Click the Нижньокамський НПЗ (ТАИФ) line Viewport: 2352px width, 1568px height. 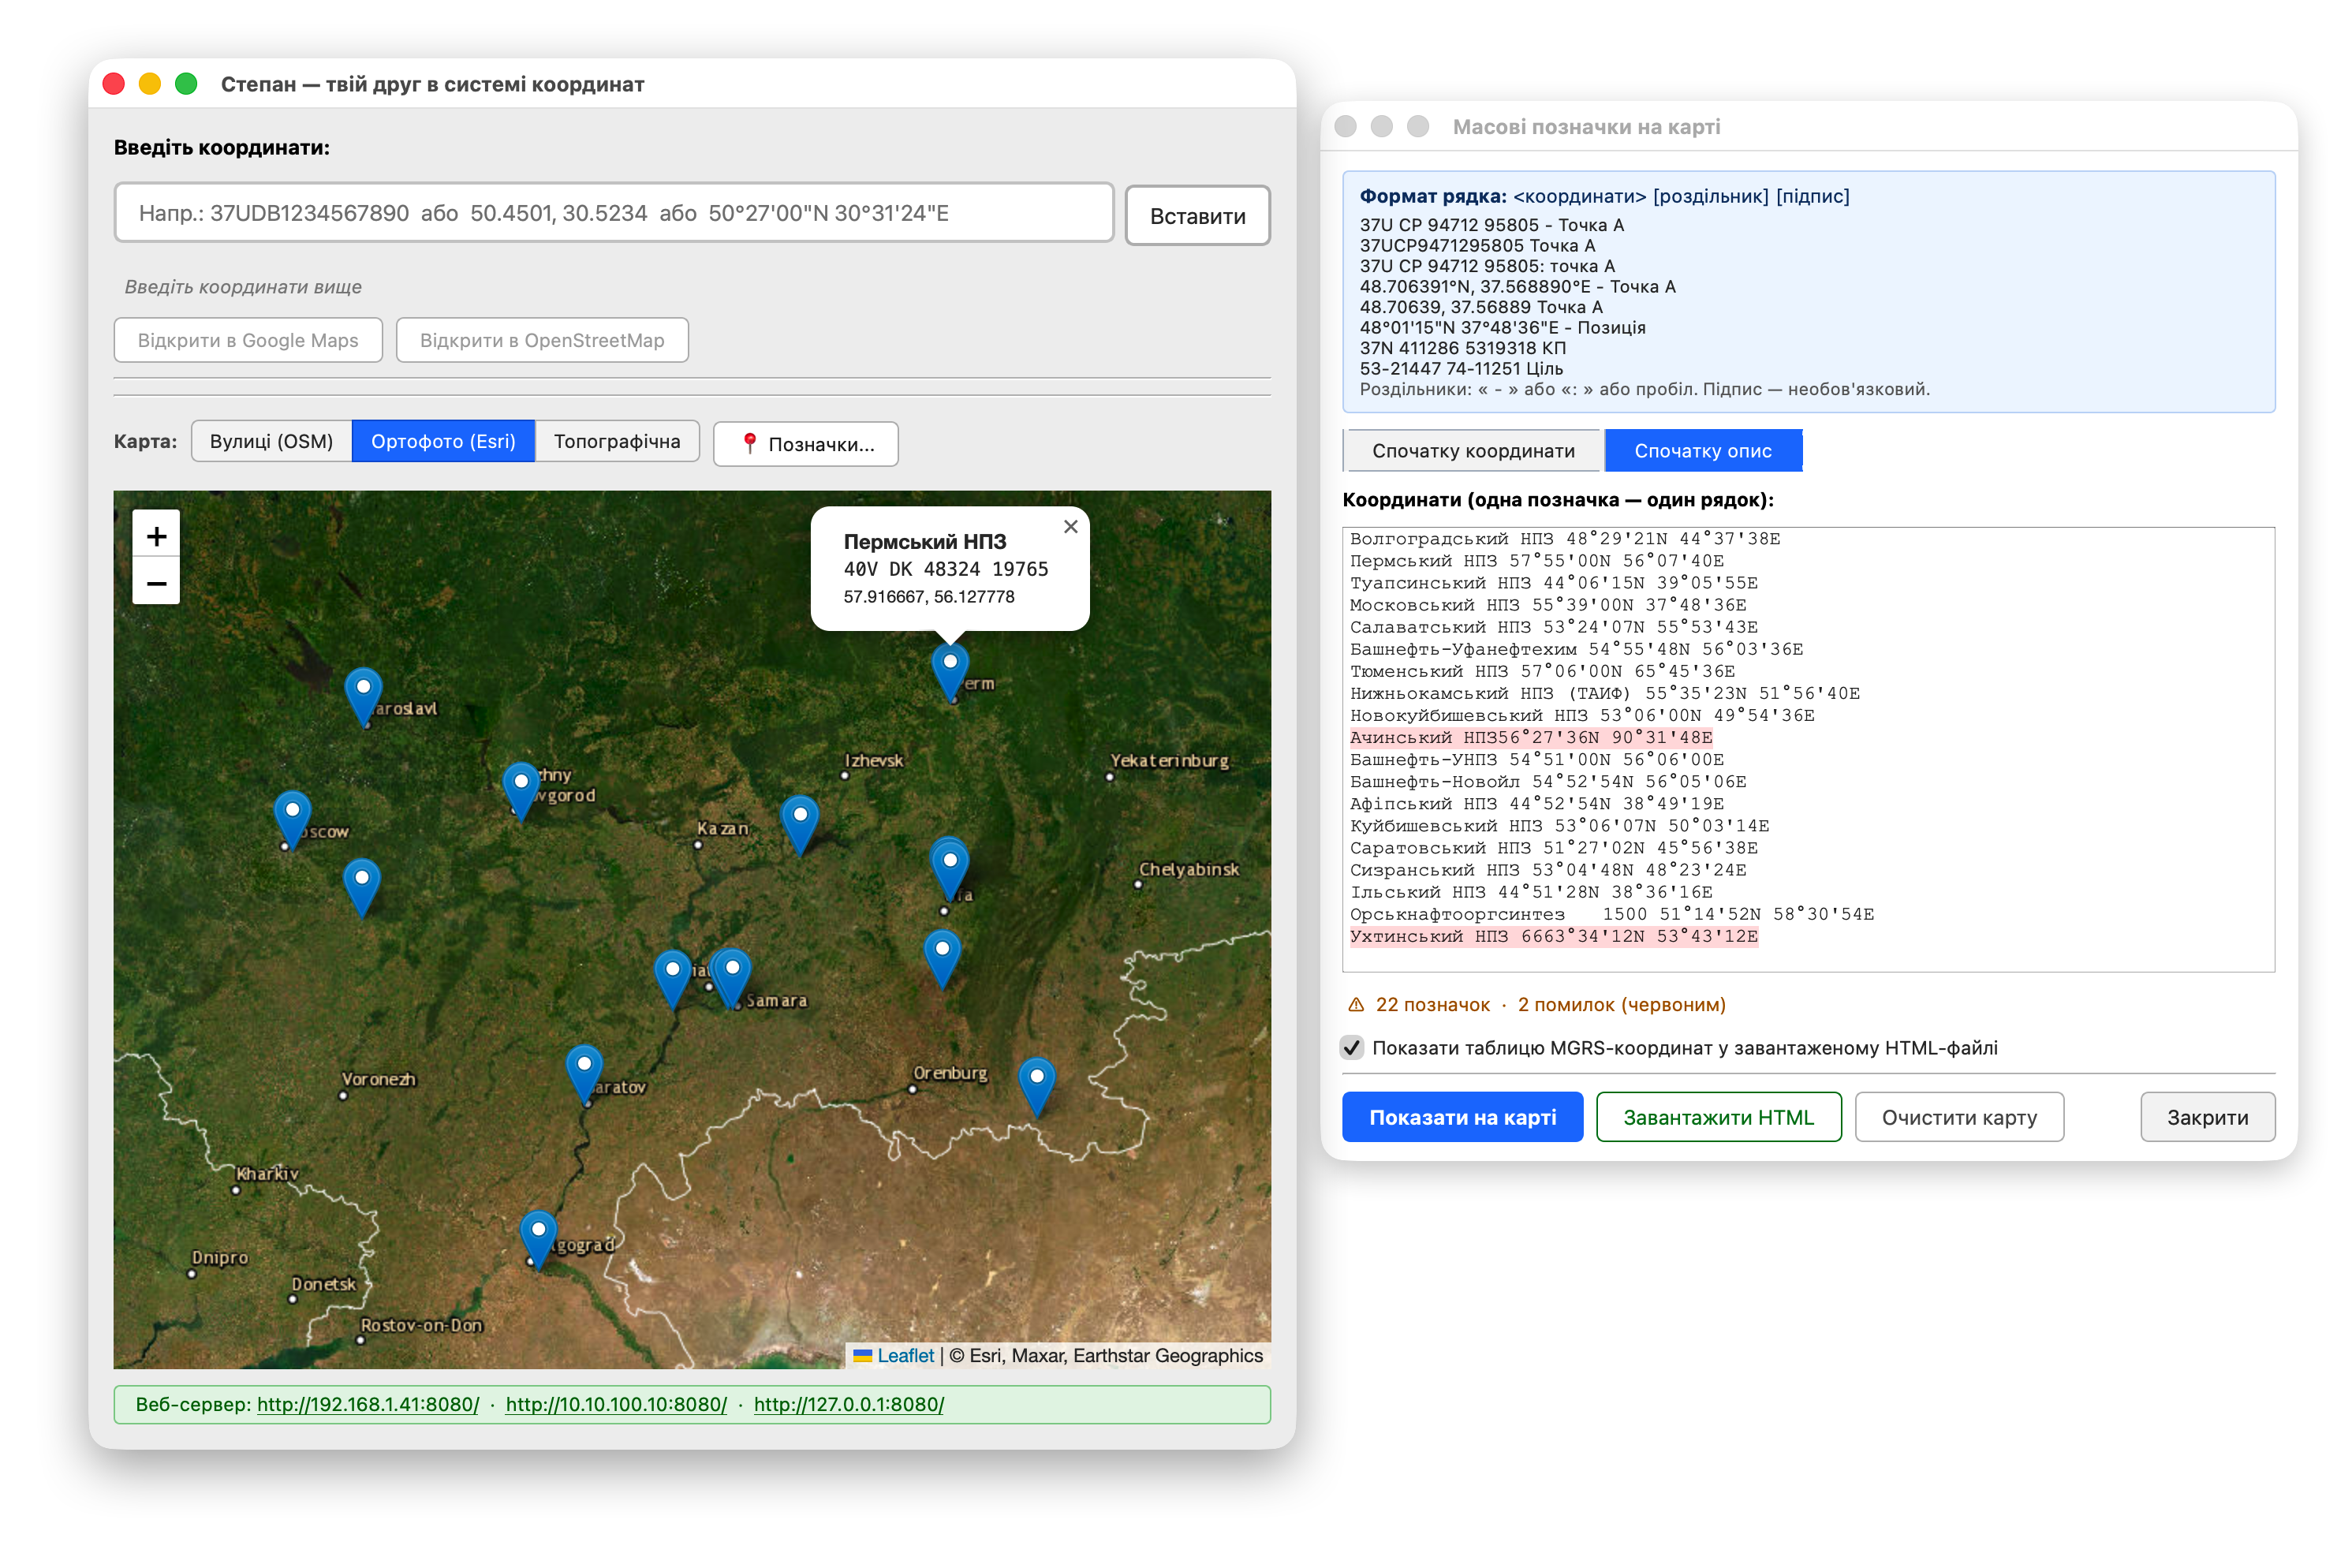pyautogui.click(x=1605, y=694)
